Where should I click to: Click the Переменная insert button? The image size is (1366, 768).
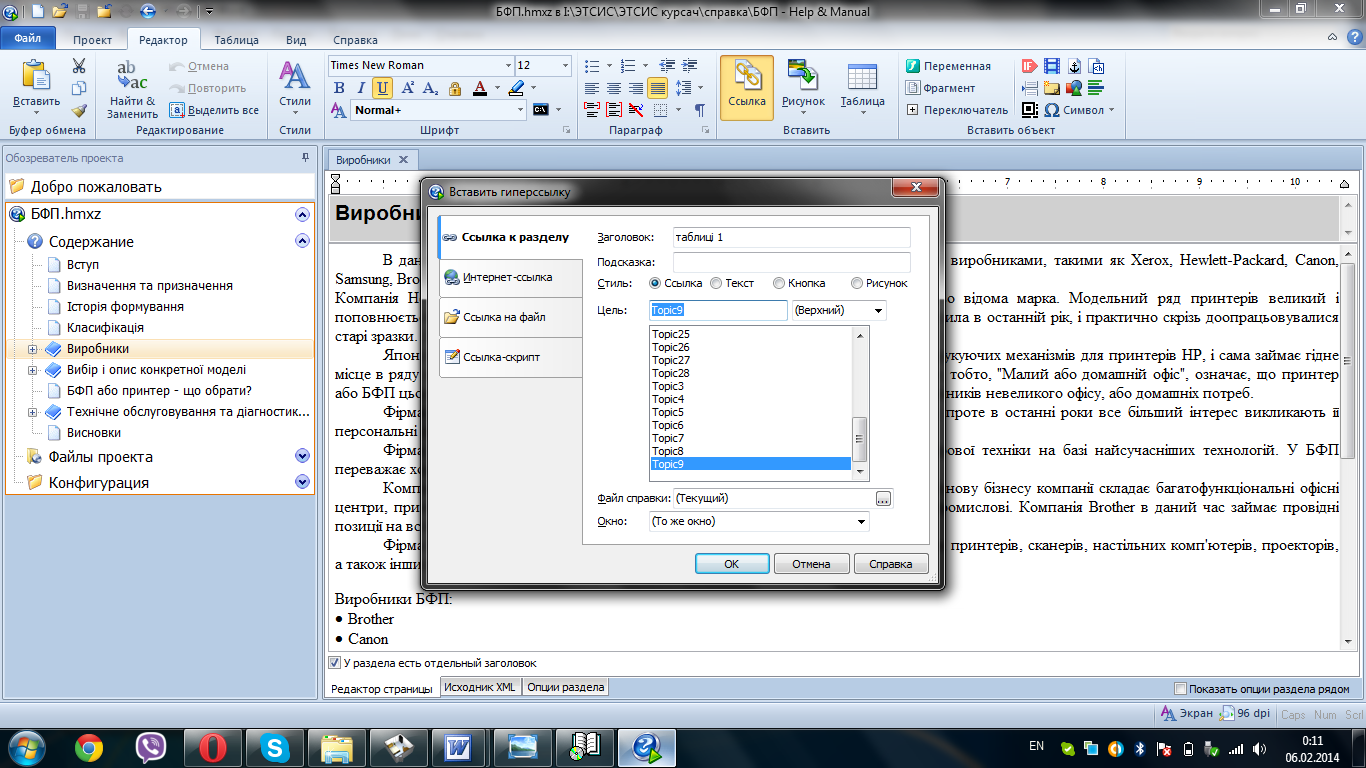[948, 66]
